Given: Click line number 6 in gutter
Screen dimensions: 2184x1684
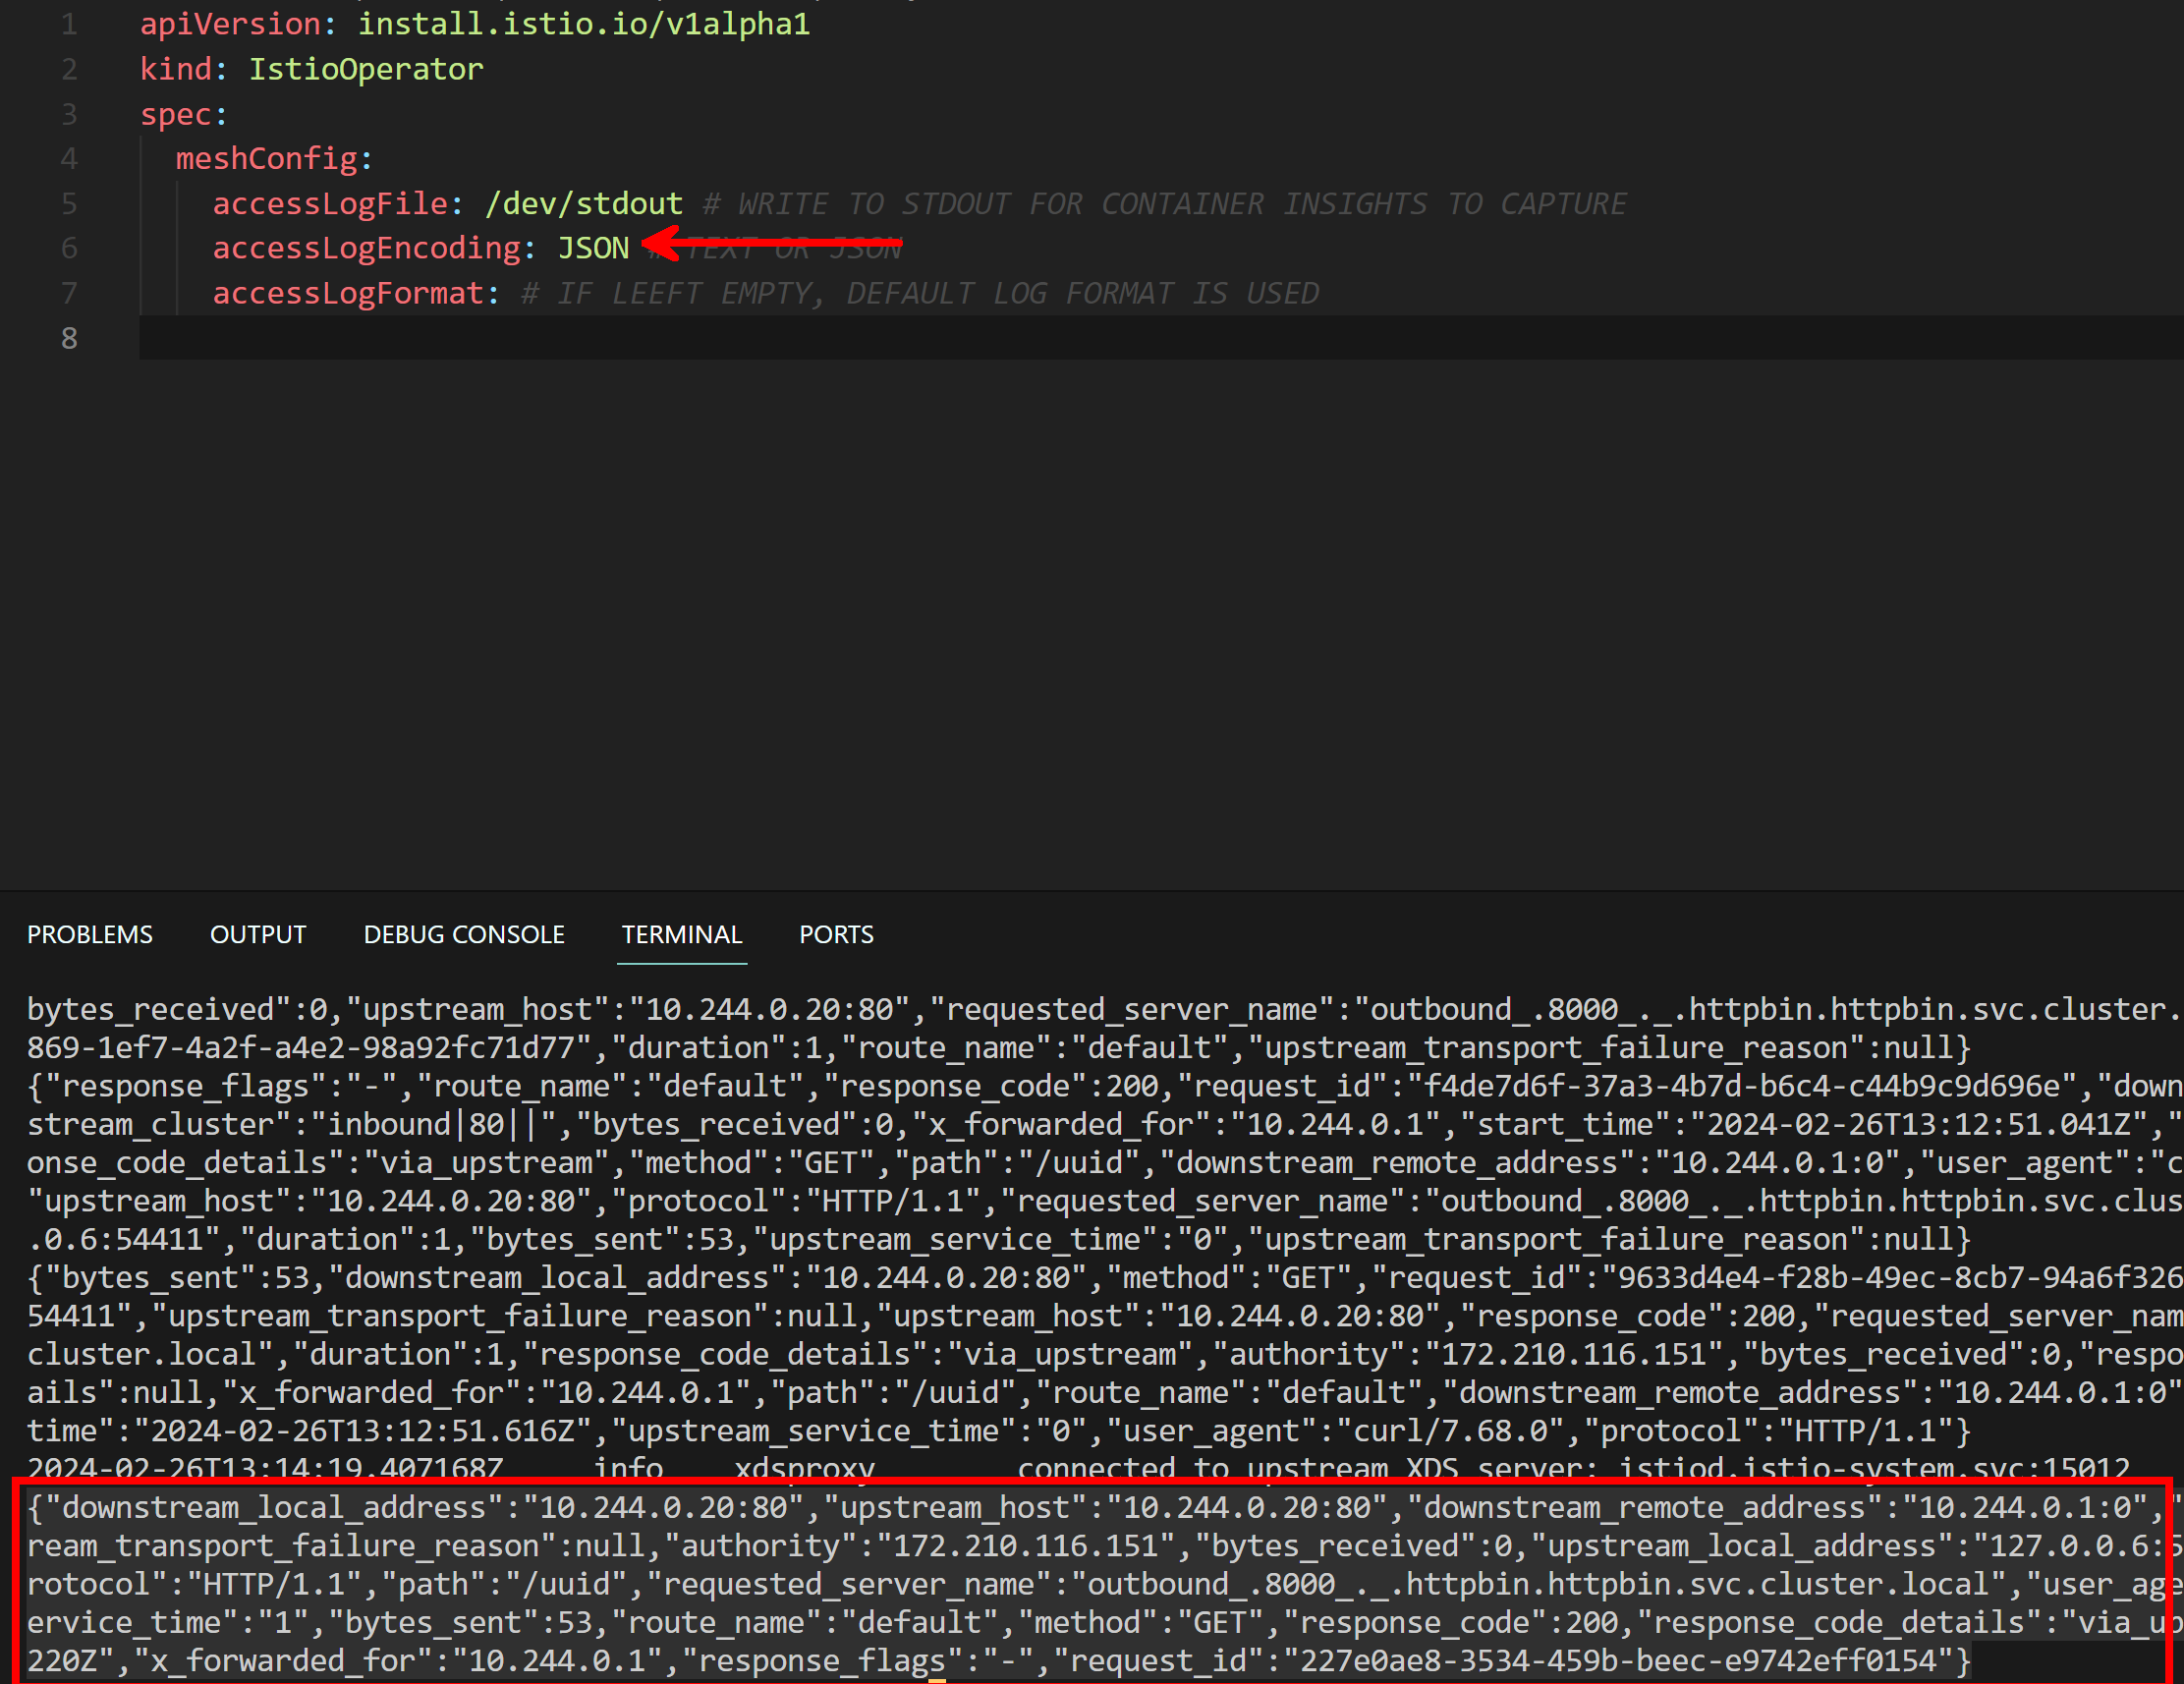Looking at the screenshot, I should coord(69,248).
